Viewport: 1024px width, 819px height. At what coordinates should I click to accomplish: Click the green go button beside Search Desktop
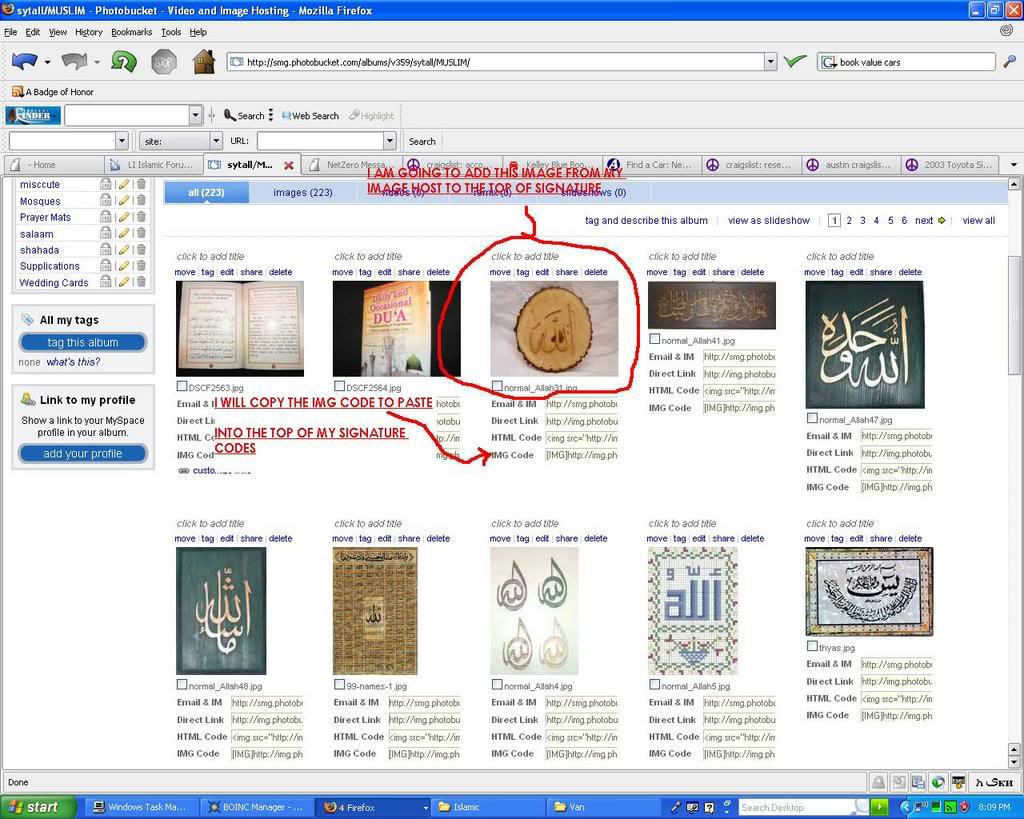880,807
